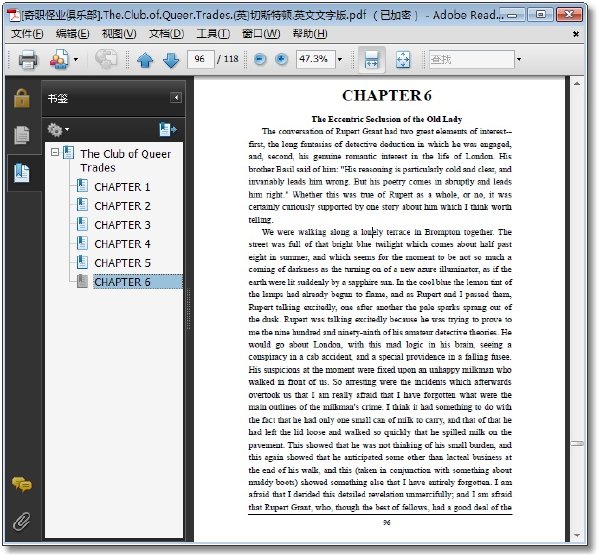
Task: Maximize the Adobe Reader window
Action: (x=540, y=15)
